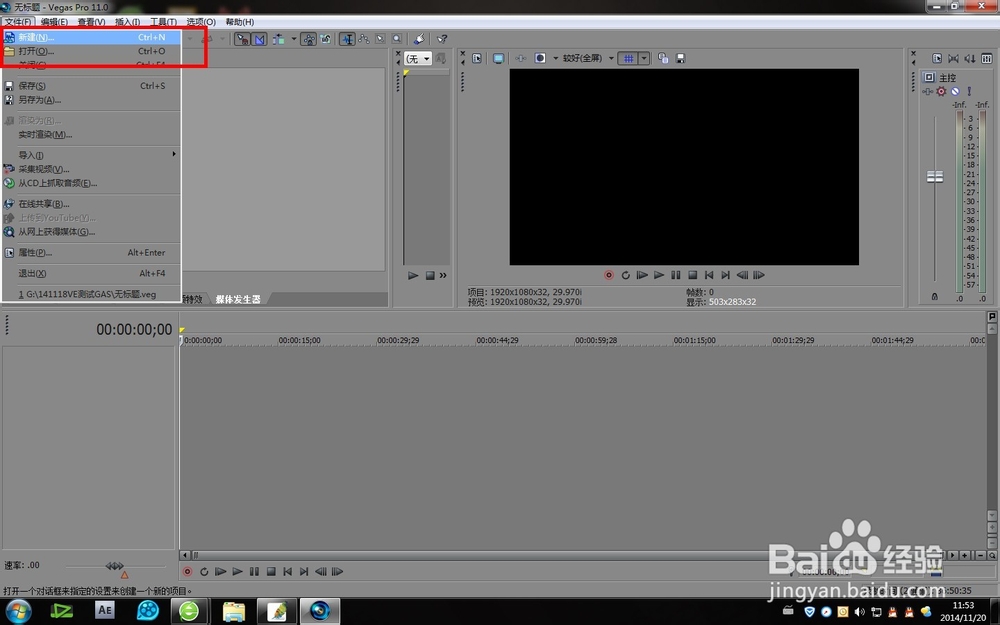1000x625 pixels.
Task: Choose 退出(X) to exit Vegas
Action: [91, 273]
